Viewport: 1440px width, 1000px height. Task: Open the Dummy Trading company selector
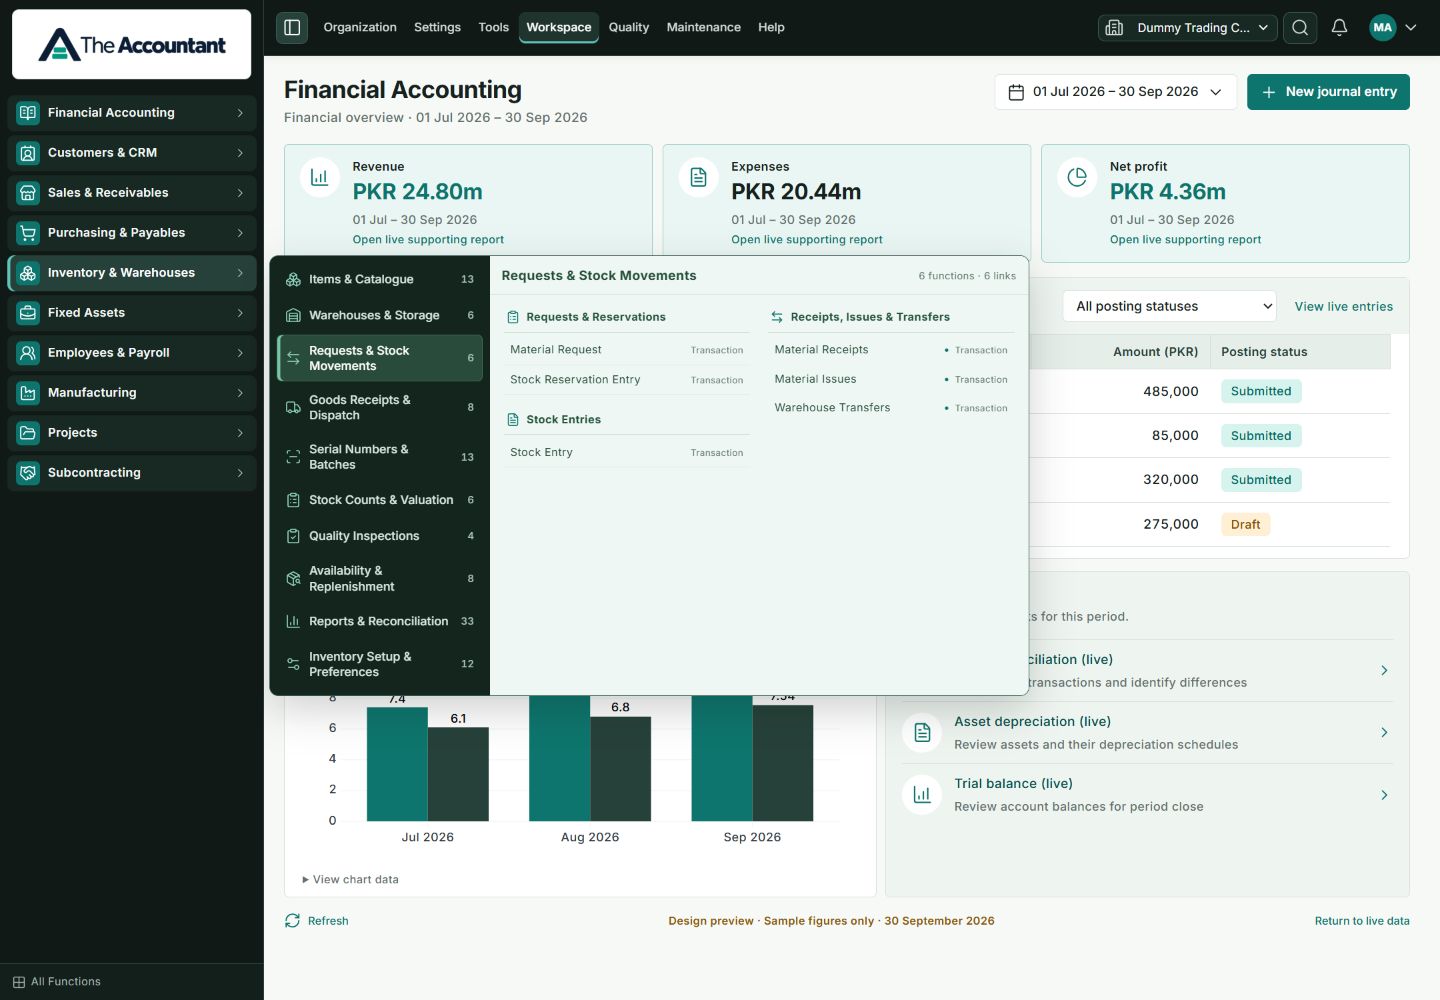pos(1187,28)
